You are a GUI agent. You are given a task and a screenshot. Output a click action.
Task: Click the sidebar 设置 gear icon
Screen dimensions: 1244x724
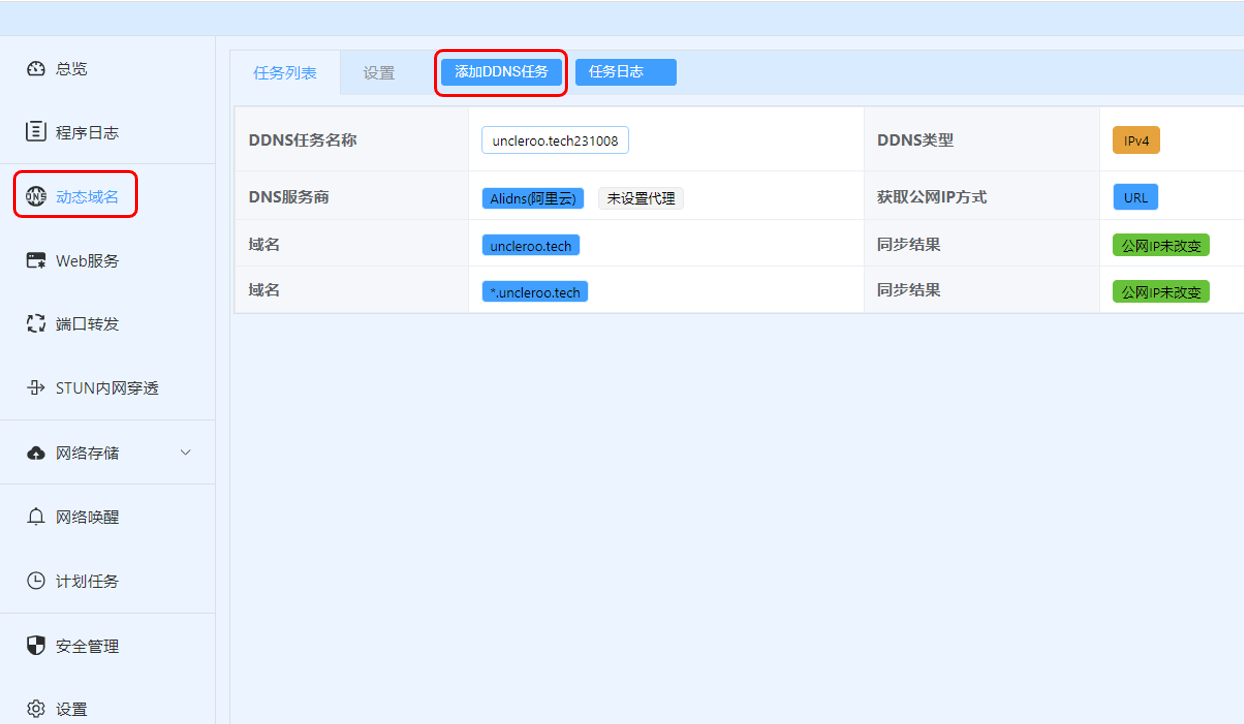point(36,709)
